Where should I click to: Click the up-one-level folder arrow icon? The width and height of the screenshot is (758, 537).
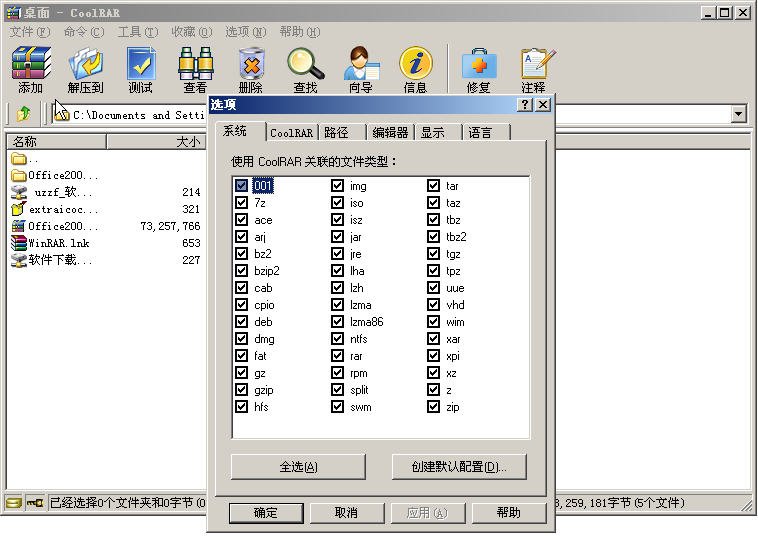[x=24, y=114]
